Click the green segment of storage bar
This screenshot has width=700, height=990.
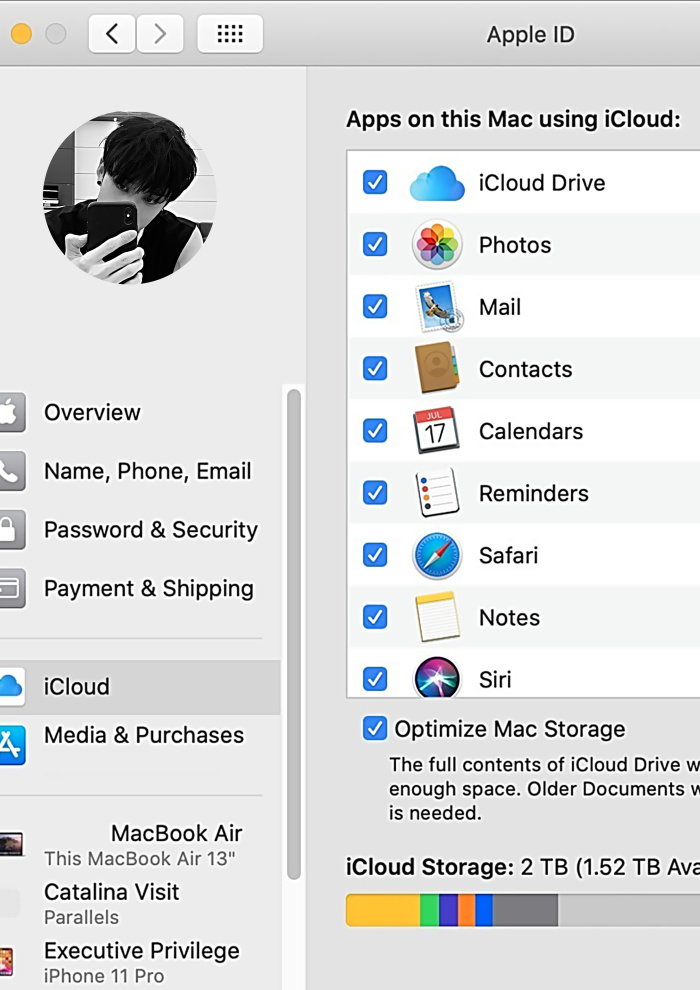point(429,910)
